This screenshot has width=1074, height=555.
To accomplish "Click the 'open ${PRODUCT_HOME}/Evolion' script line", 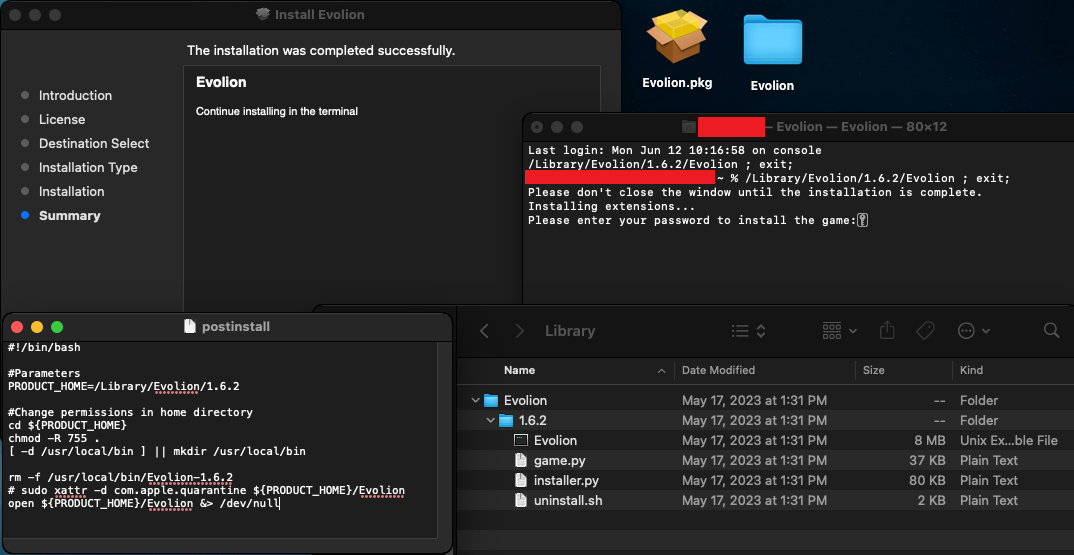I will 144,504.
